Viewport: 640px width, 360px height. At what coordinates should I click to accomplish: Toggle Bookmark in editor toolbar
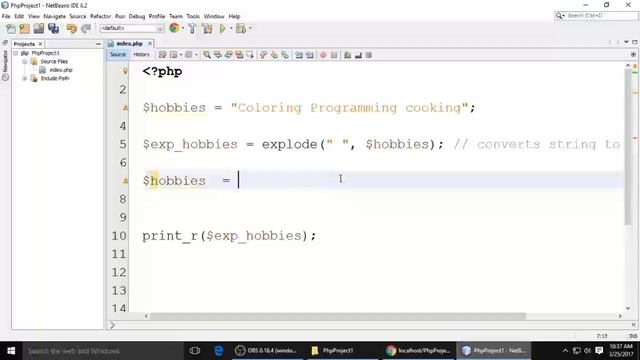click(x=285, y=55)
